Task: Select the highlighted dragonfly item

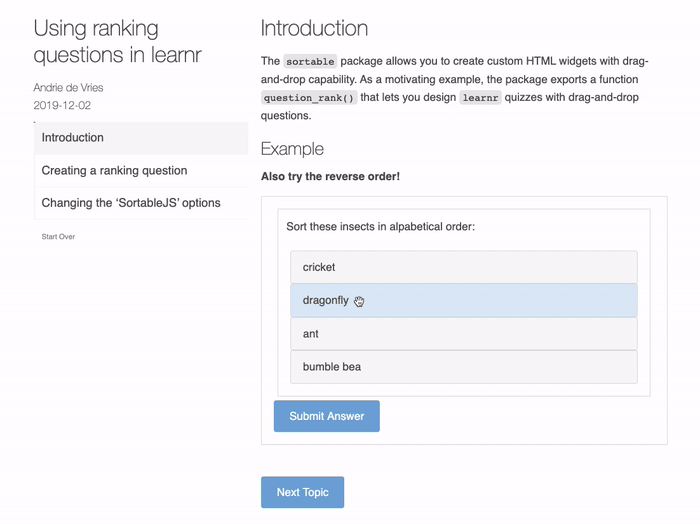Action: 463,300
